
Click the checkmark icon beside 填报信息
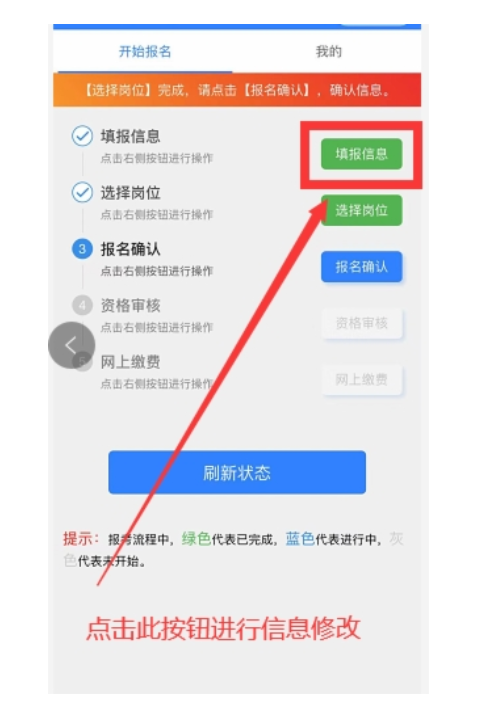click(82, 136)
